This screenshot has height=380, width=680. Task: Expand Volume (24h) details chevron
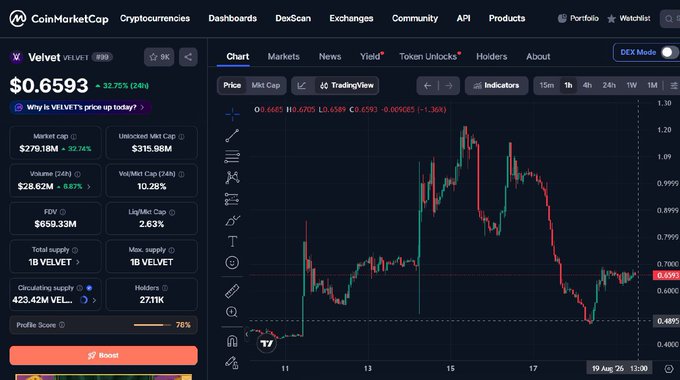[89, 187]
